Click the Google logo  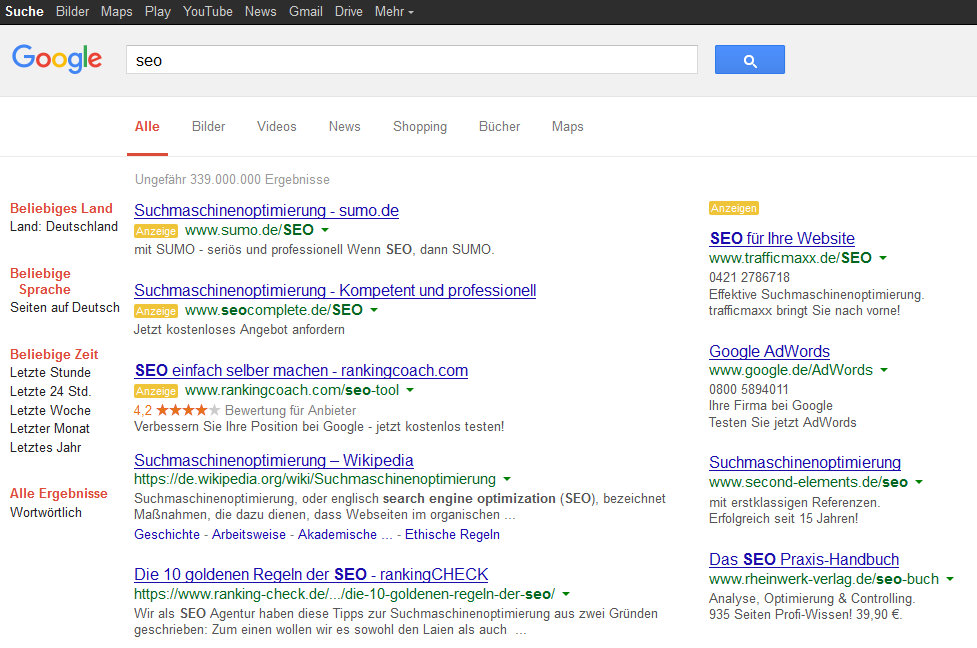click(x=57, y=59)
